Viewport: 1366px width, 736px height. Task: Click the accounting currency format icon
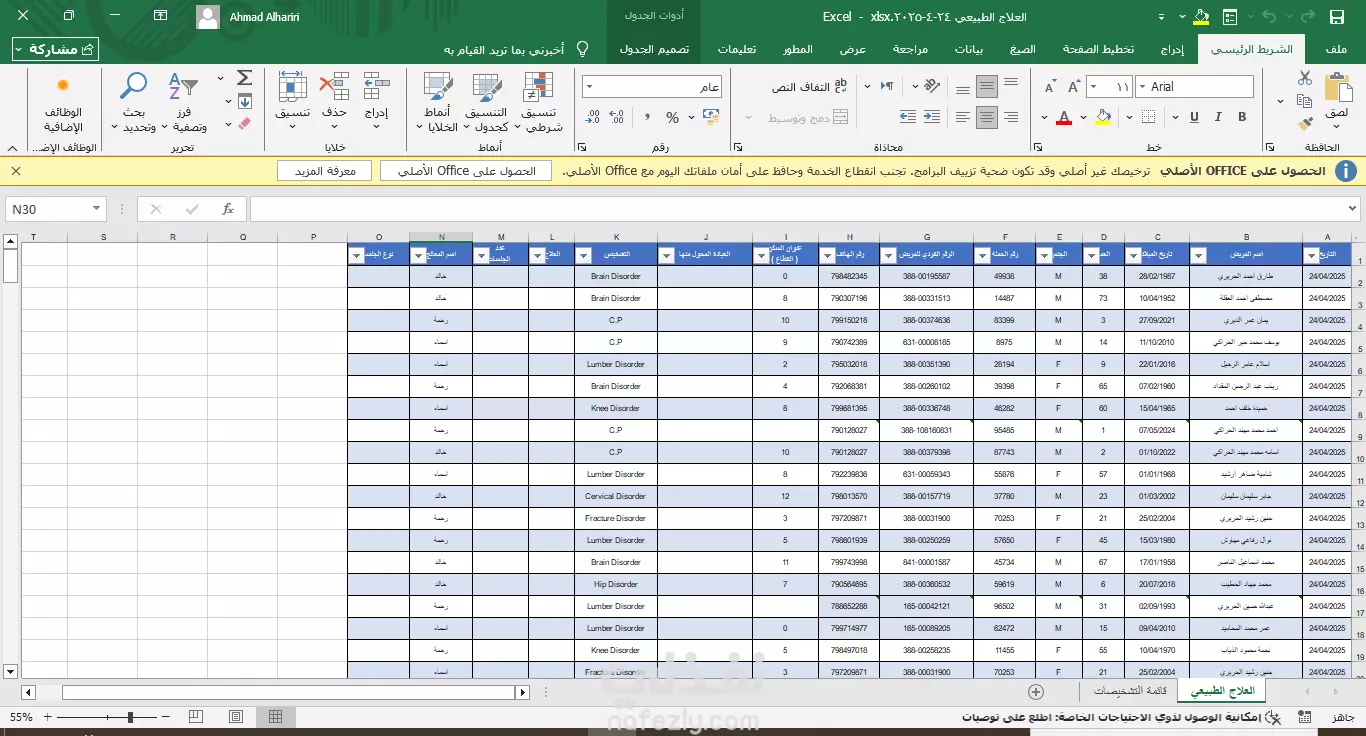pyautogui.click(x=711, y=118)
